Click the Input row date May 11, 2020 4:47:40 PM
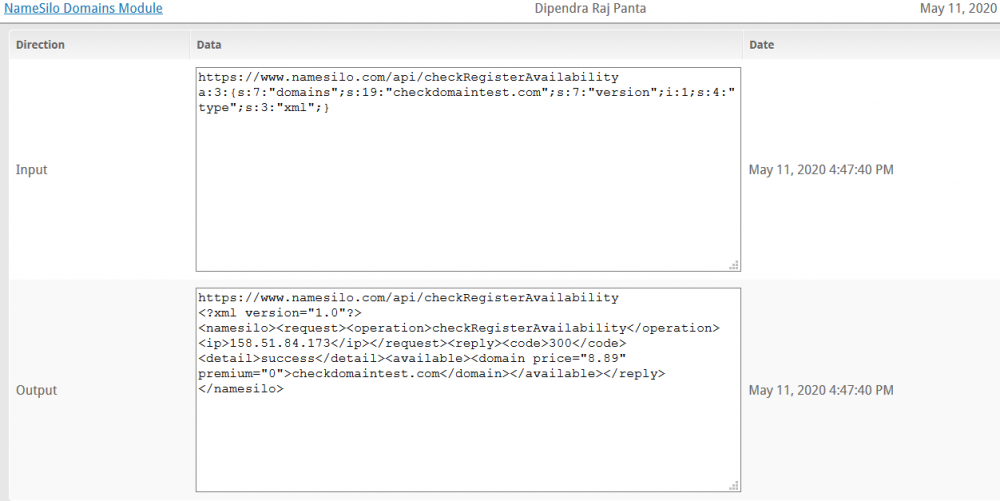Screen dimensions: 1000x501 821,170
